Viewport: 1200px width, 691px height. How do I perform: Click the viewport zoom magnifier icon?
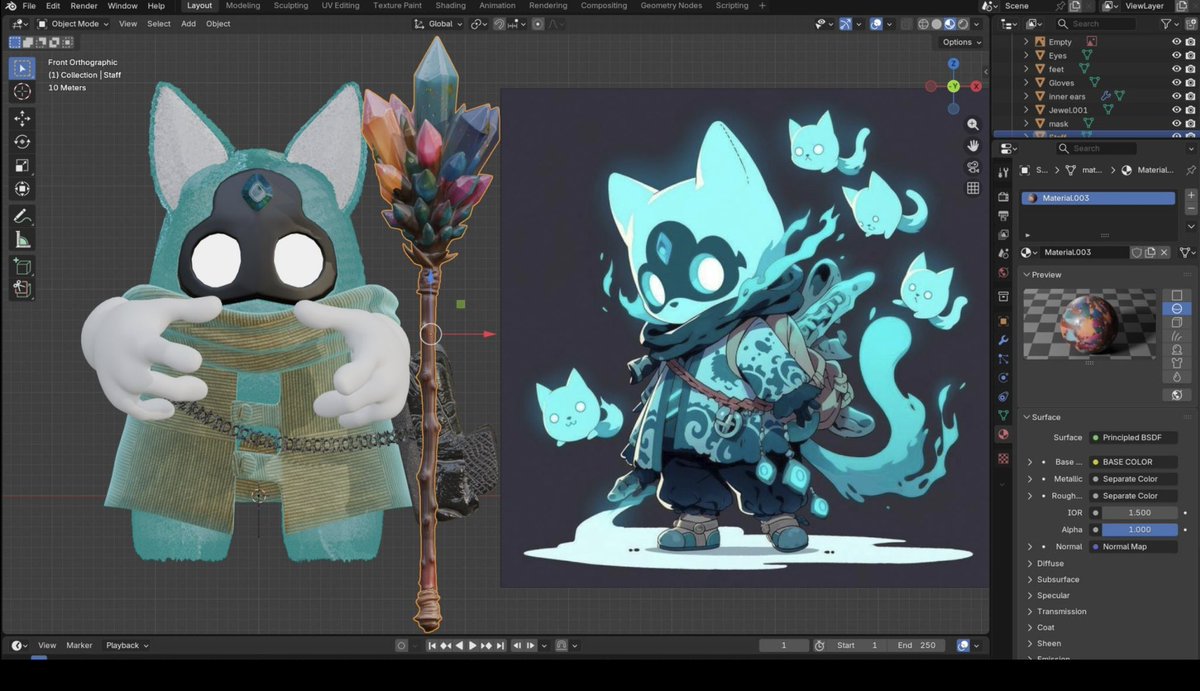(x=973, y=124)
